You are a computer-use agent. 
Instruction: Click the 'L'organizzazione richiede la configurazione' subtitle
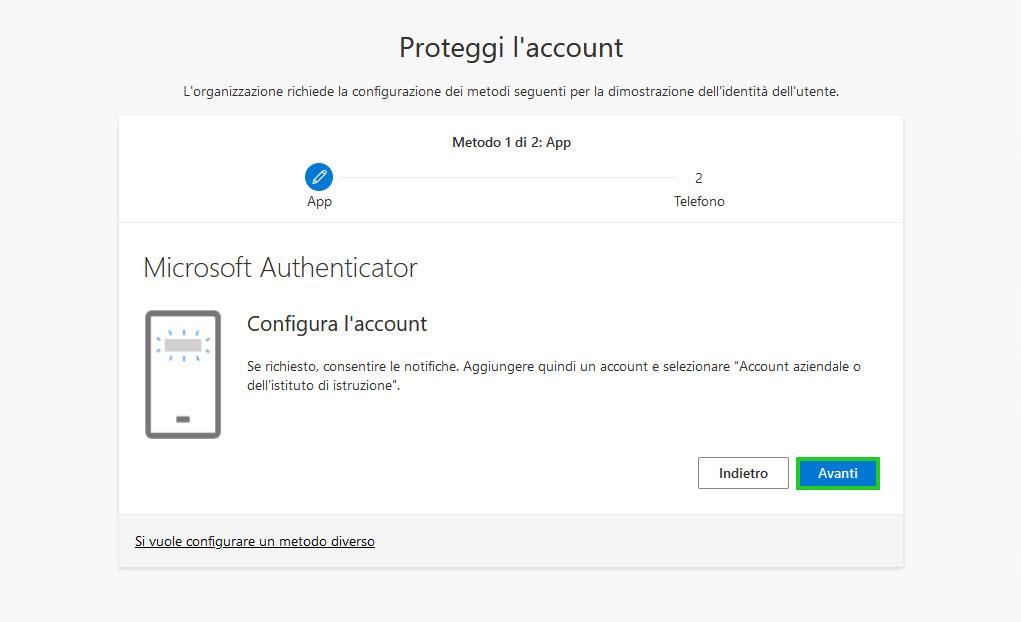(511, 92)
